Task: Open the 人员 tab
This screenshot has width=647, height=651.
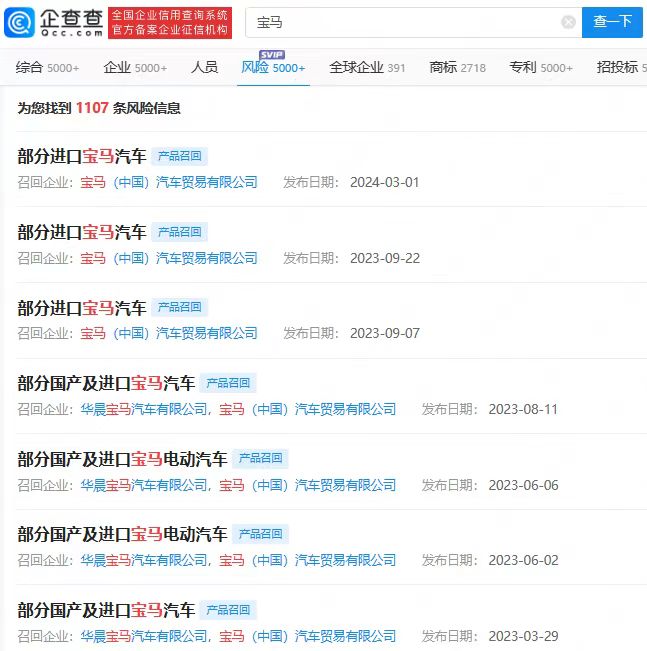Action: click(204, 68)
